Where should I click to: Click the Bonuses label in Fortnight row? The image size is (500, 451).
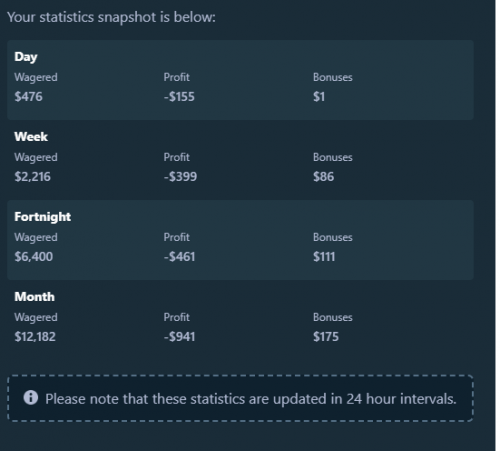[333, 237]
